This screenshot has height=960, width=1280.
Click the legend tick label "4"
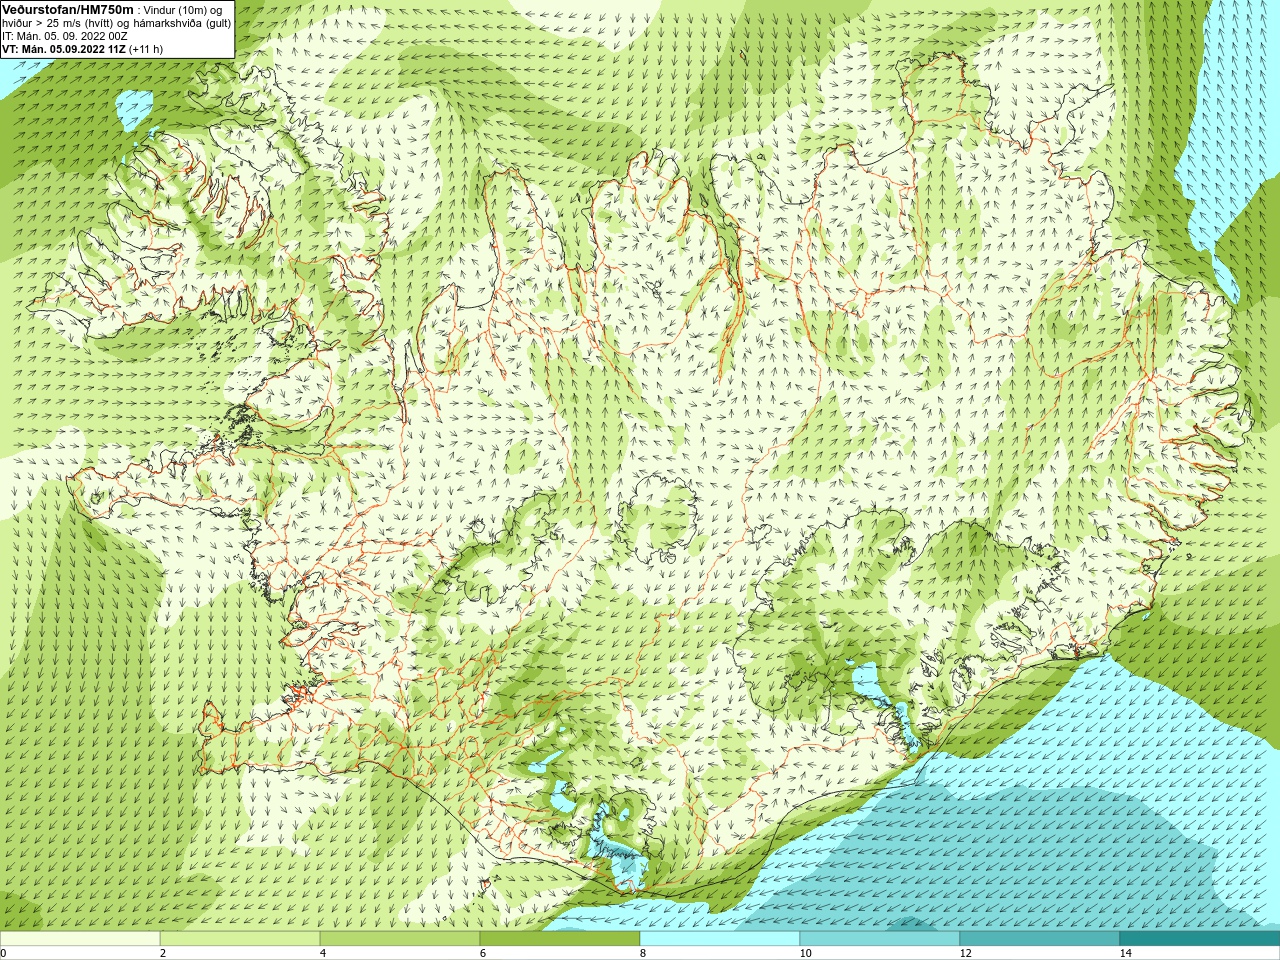(x=322, y=953)
